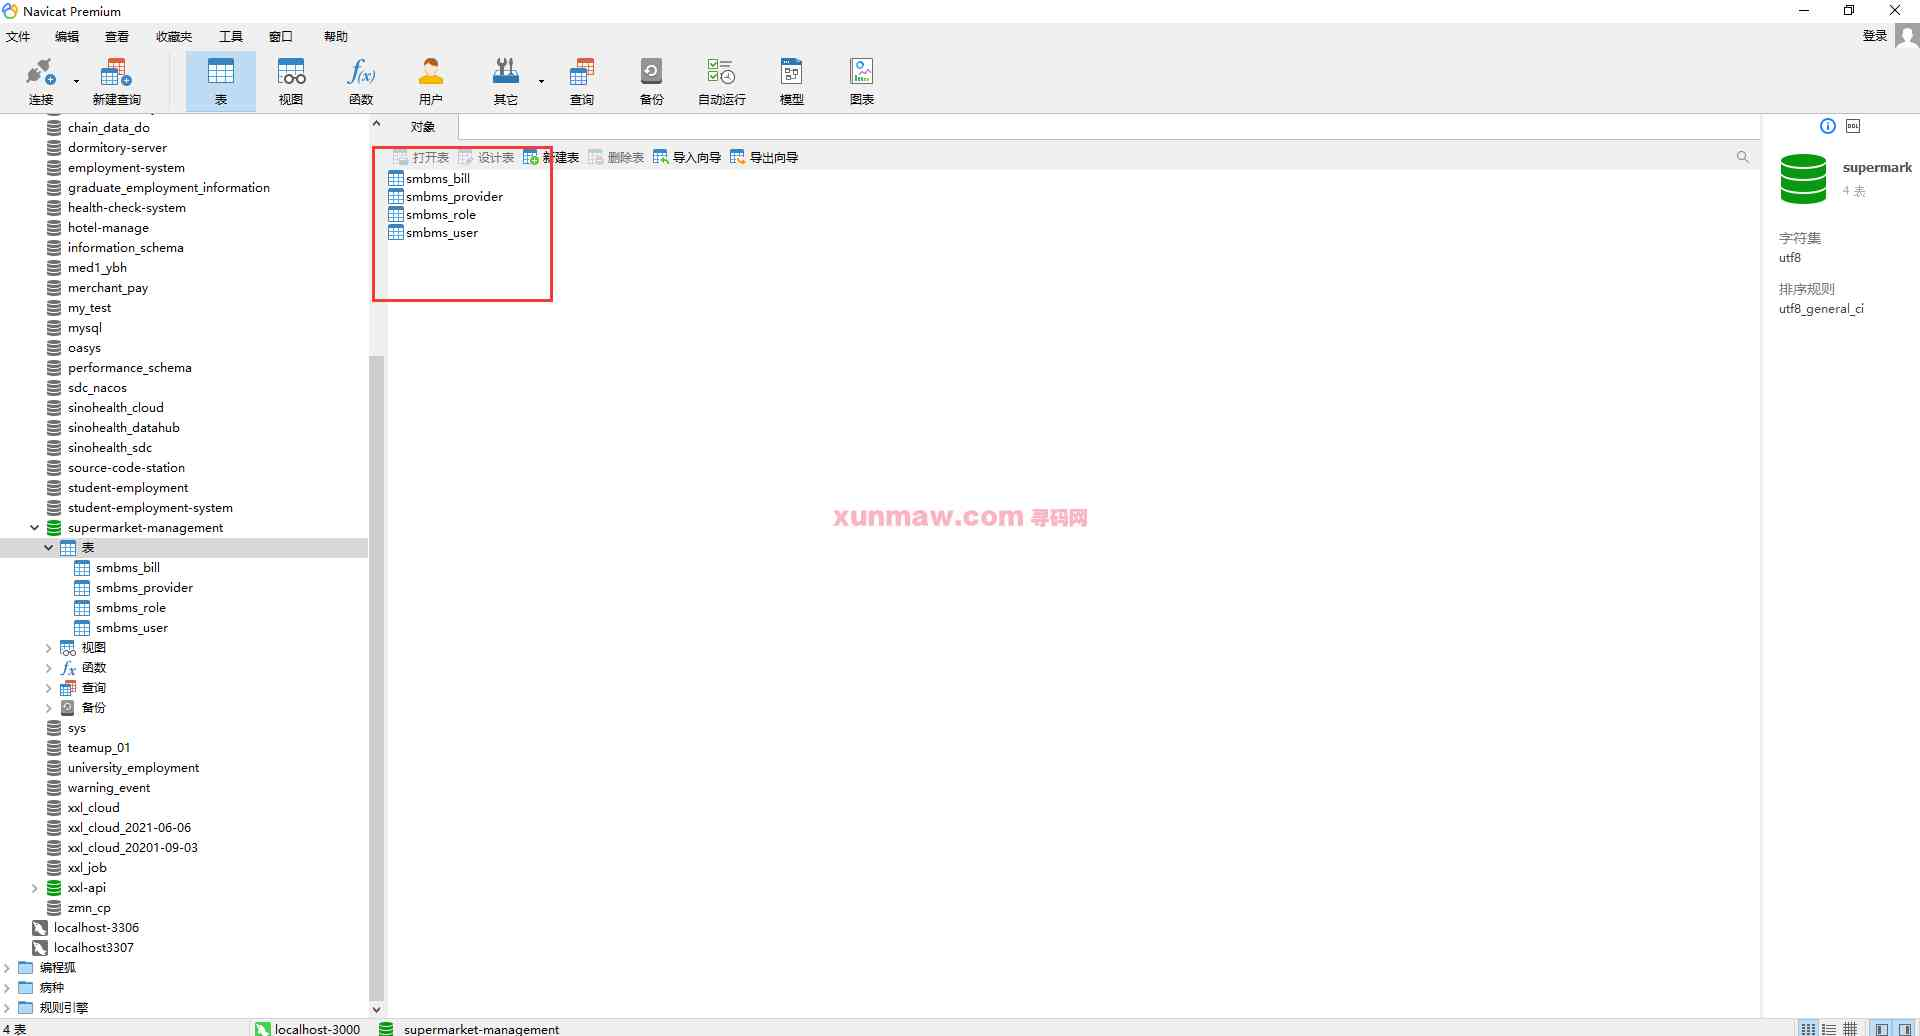Click the 登录 login link

[x=1875, y=36]
